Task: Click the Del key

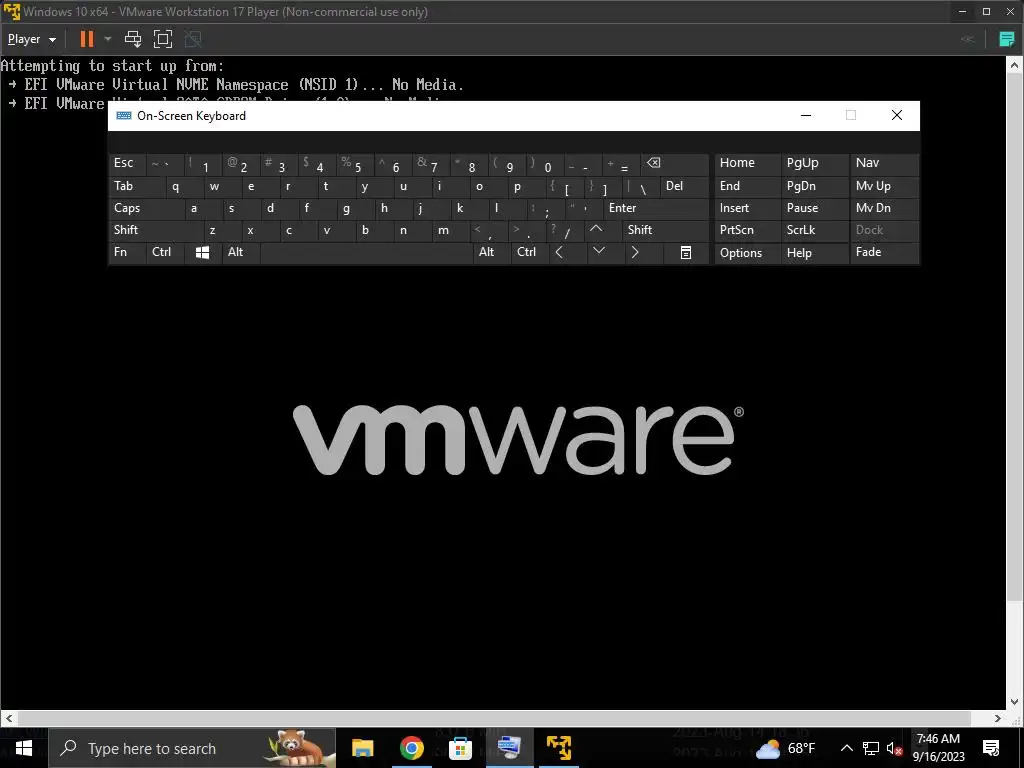Action: tap(684, 186)
